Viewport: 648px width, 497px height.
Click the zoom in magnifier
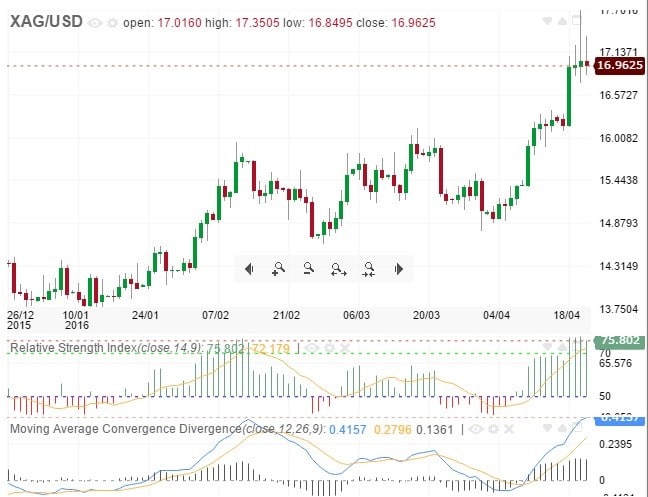pyautogui.click(x=279, y=268)
